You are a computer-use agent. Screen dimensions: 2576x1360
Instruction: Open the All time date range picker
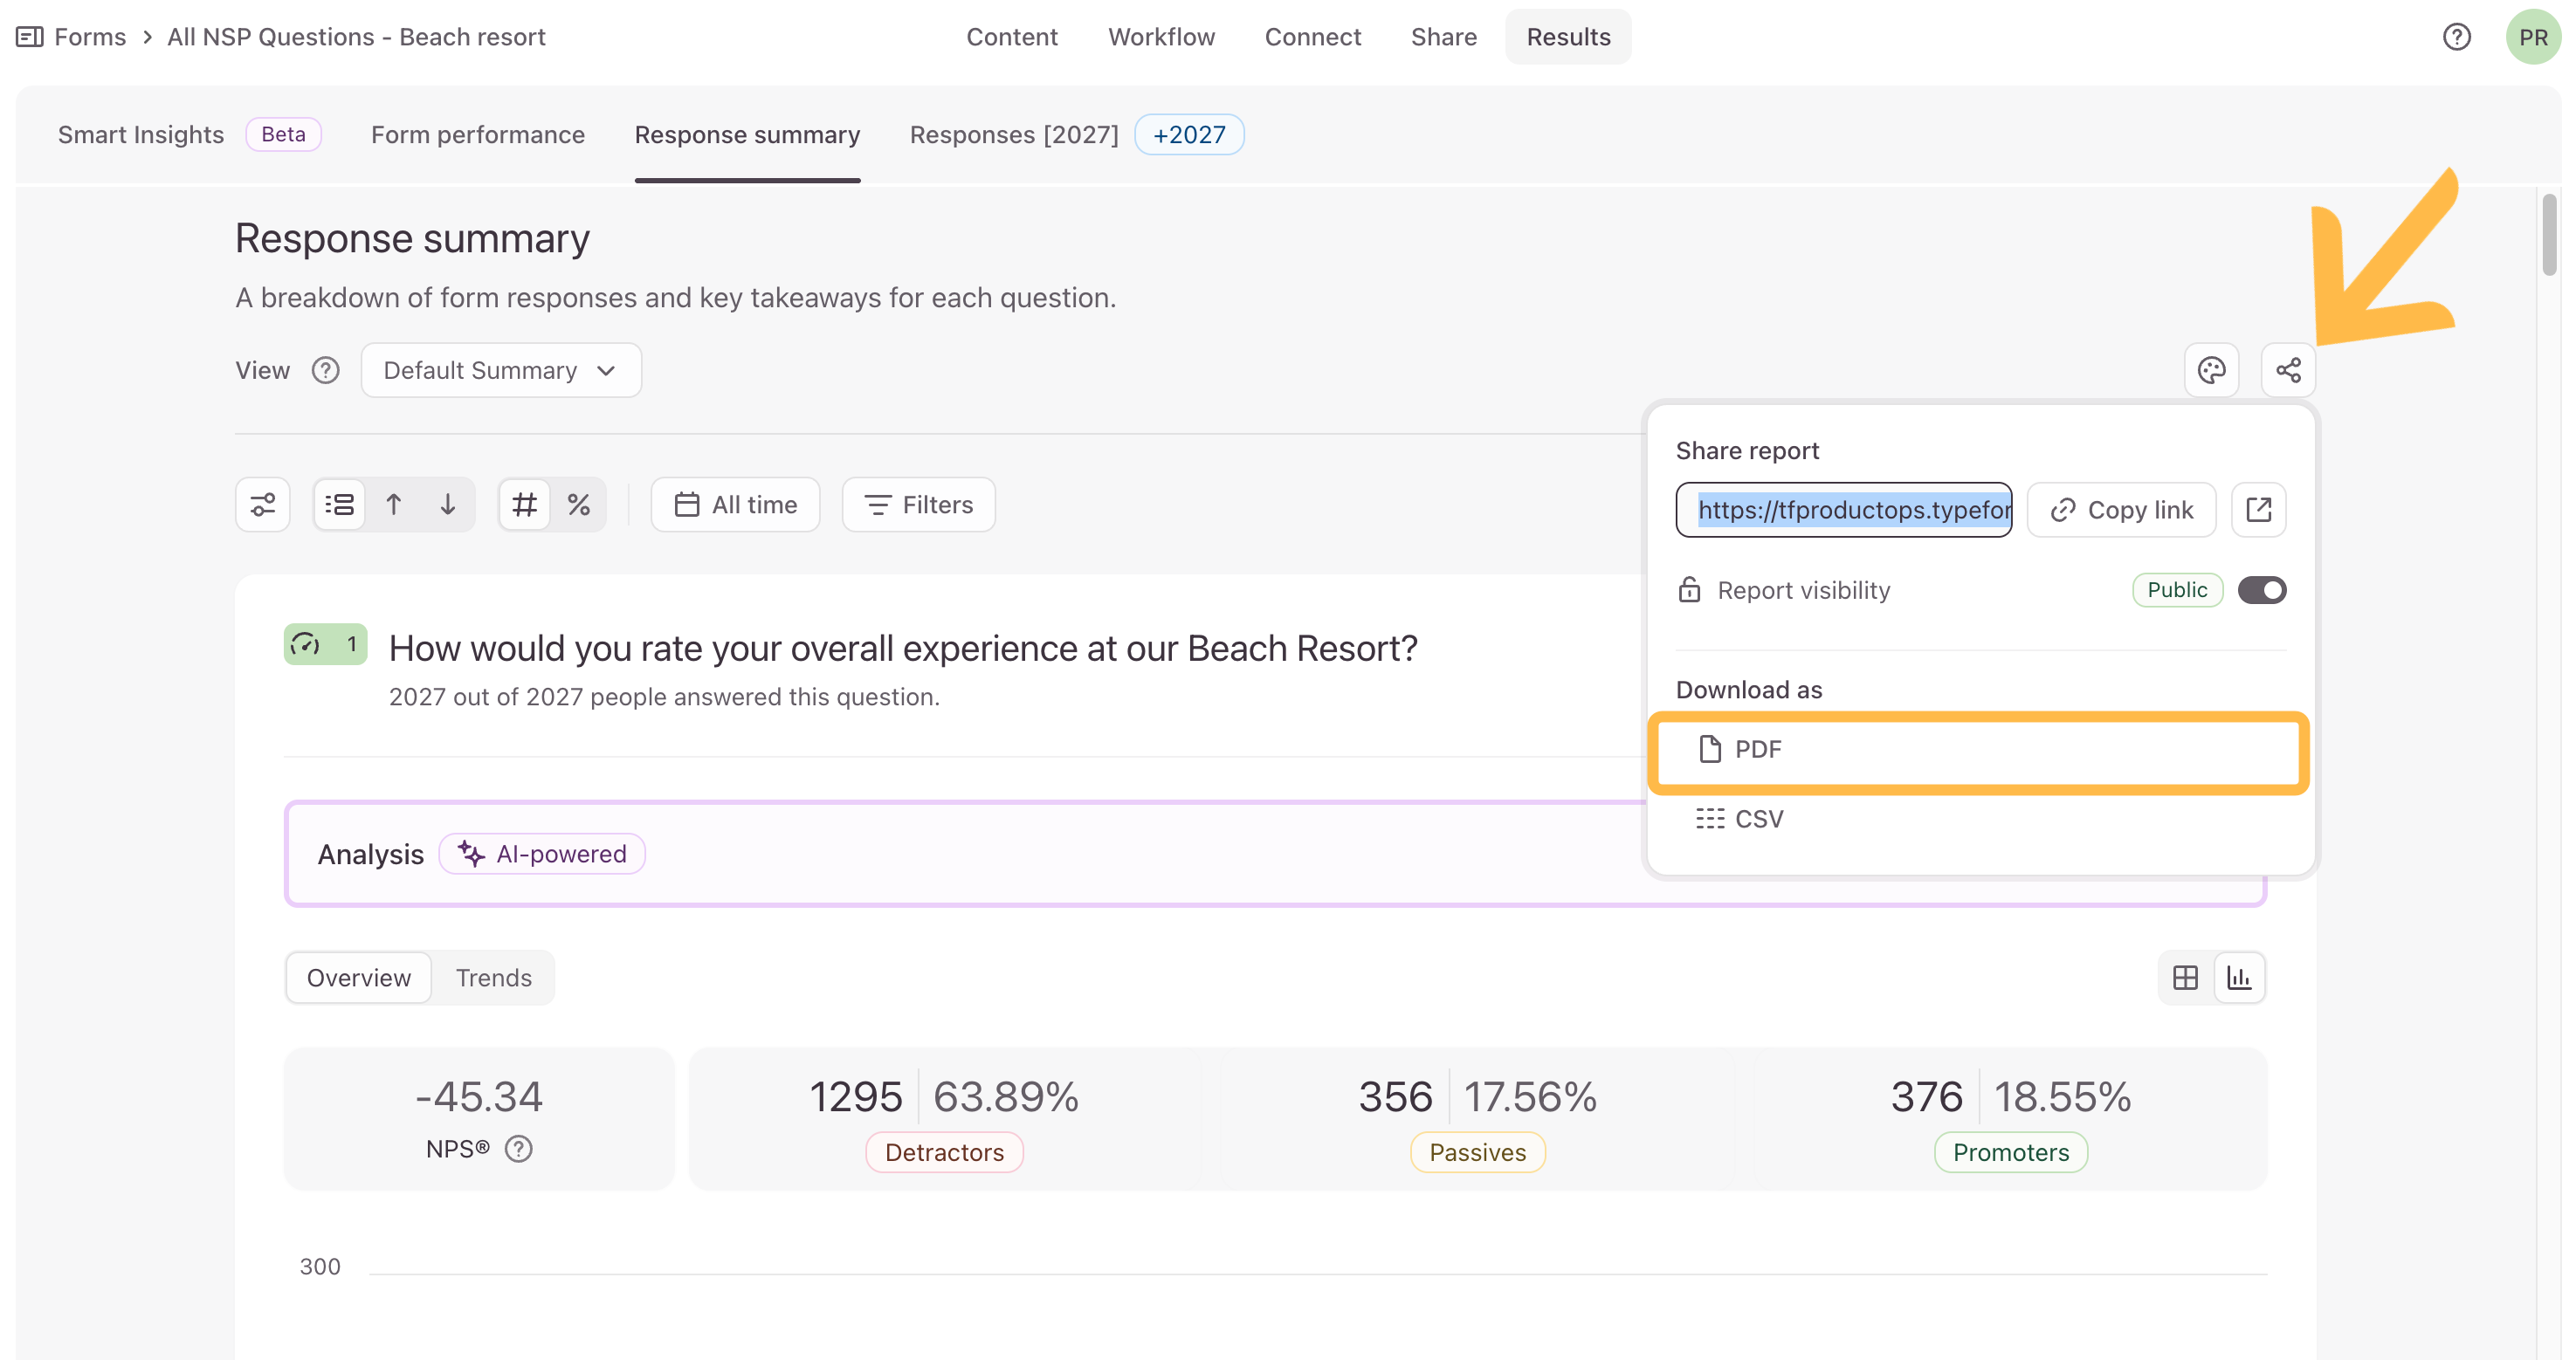coord(735,505)
